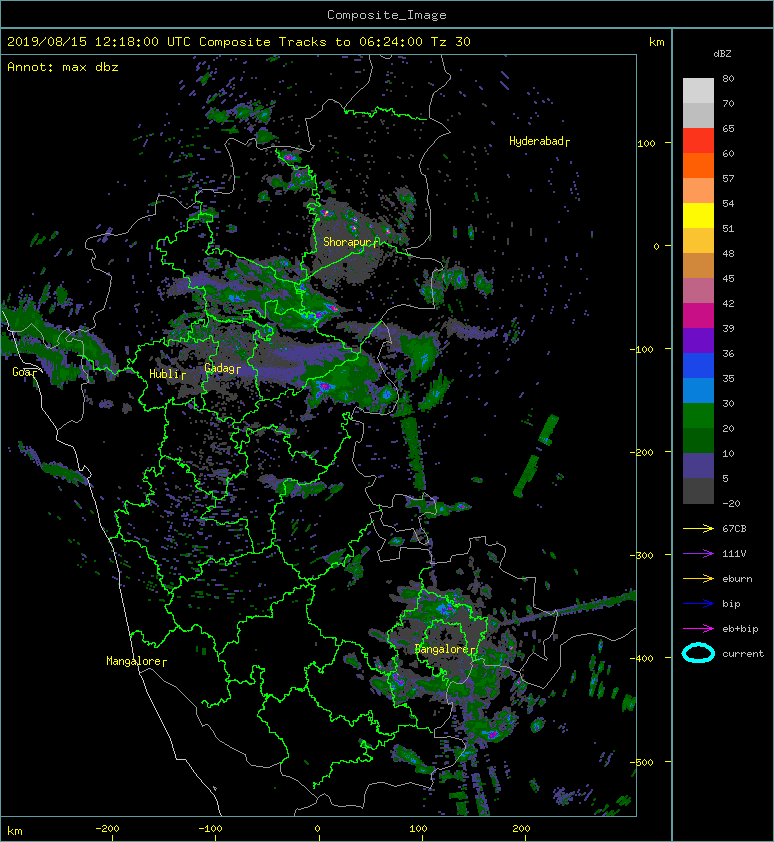
Task: Click the -100 tick on the vertical axis
Action: pos(643,350)
